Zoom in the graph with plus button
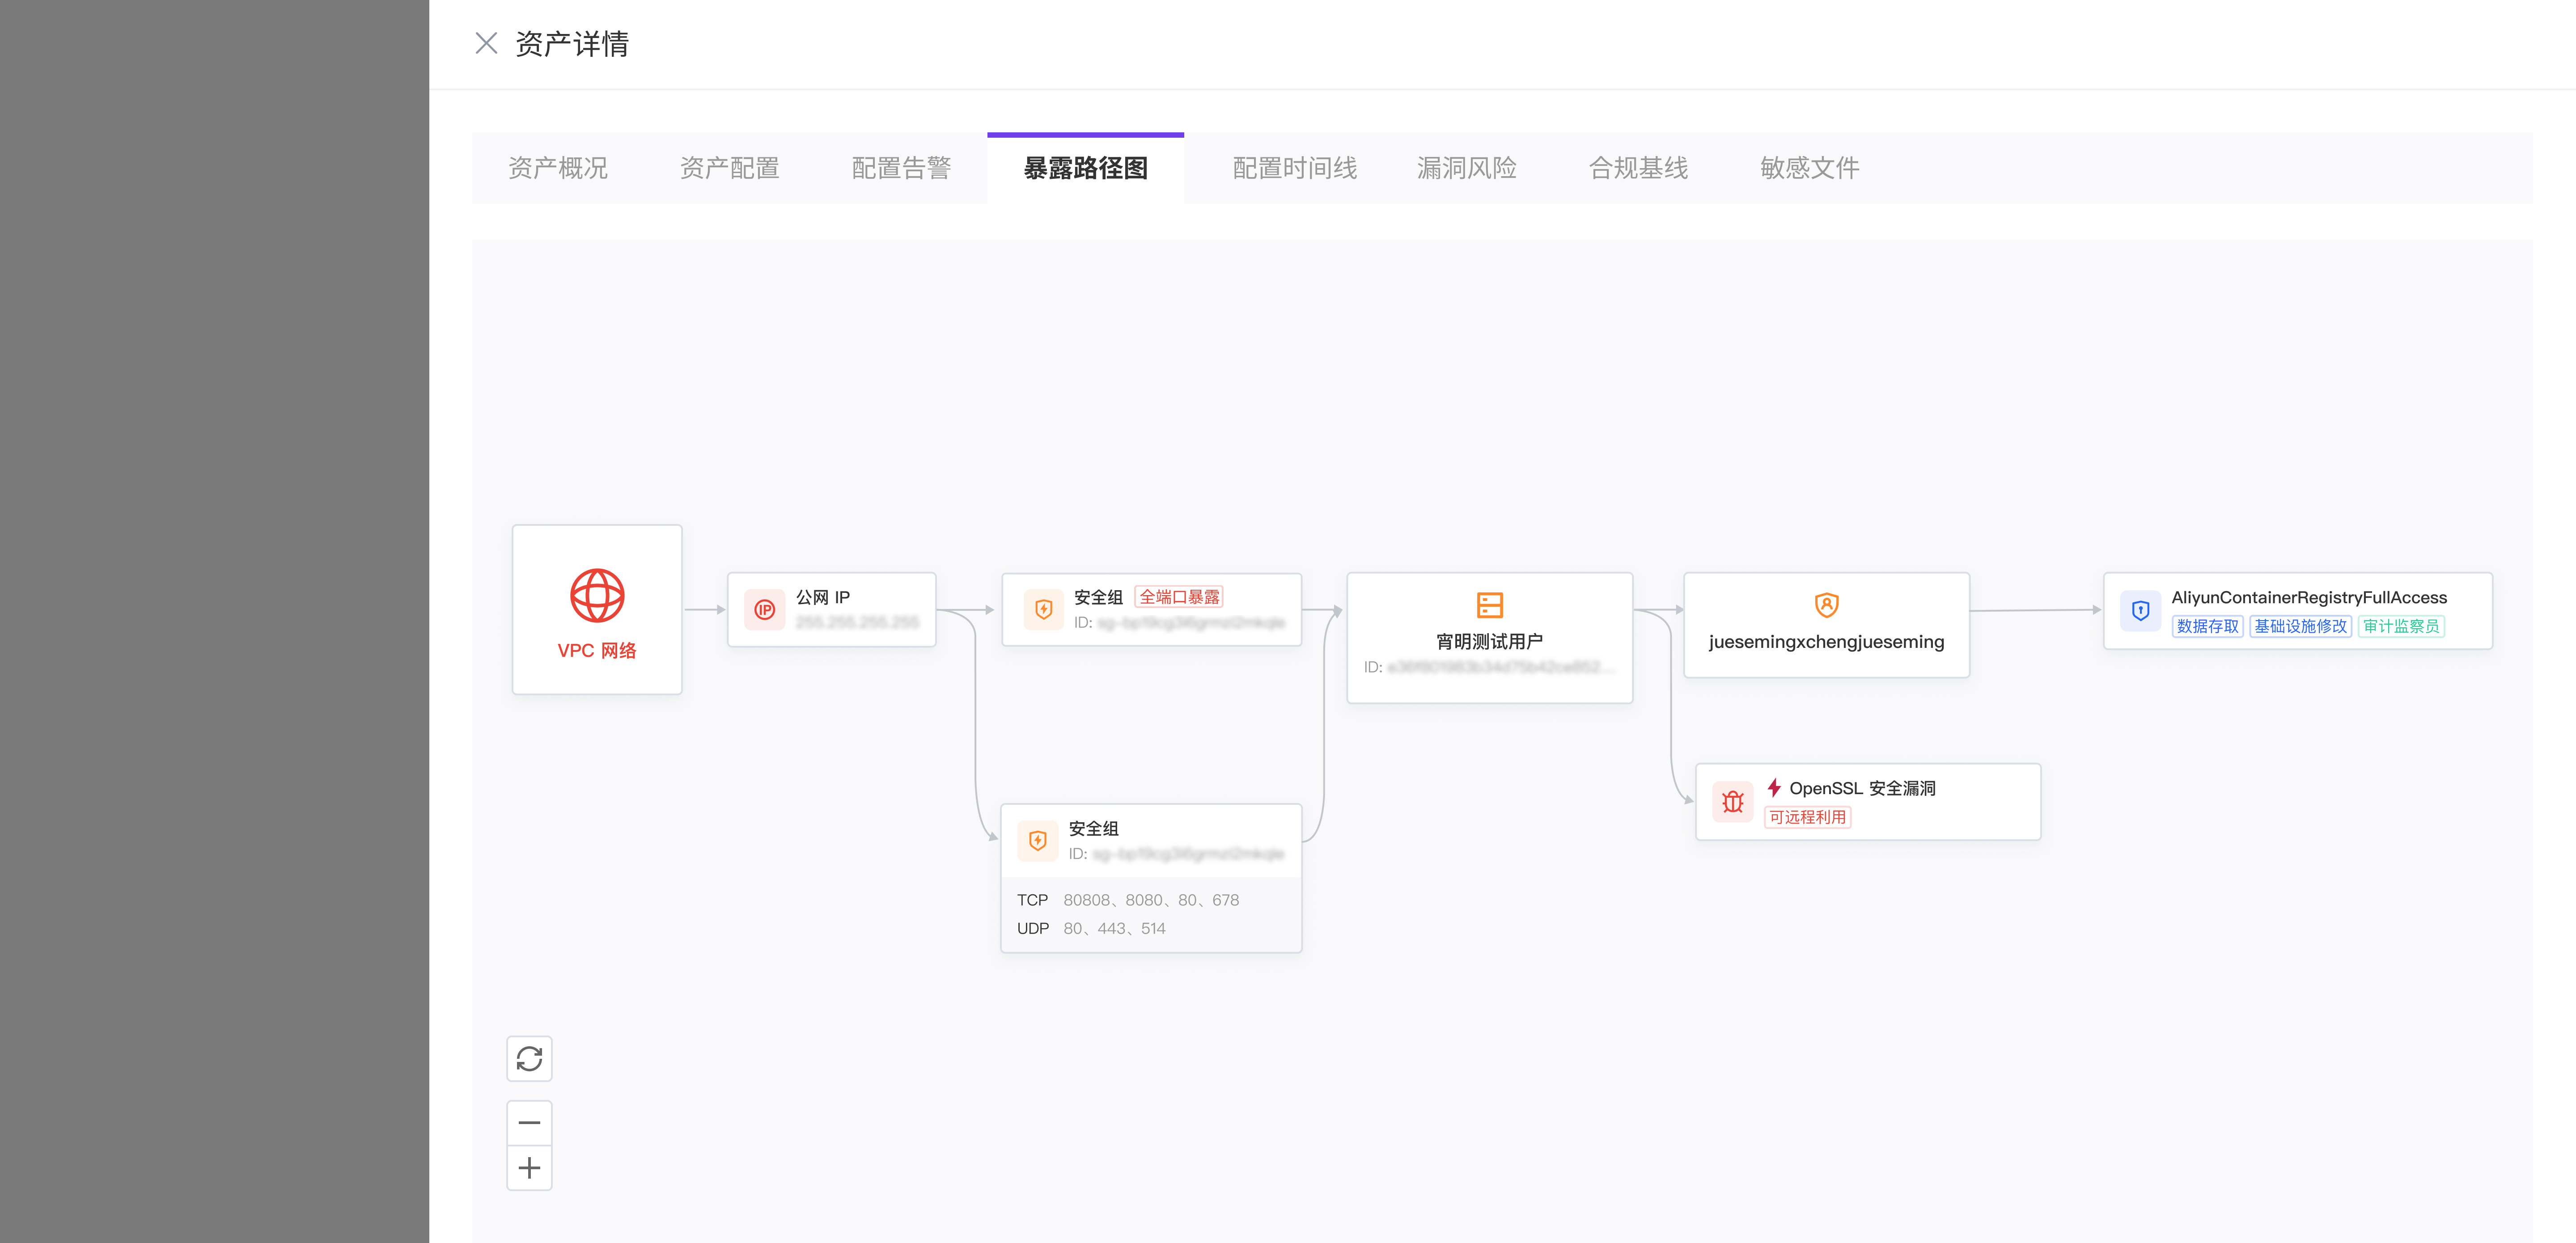The height and width of the screenshot is (1243, 2576). pyautogui.click(x=529, y=1167)
